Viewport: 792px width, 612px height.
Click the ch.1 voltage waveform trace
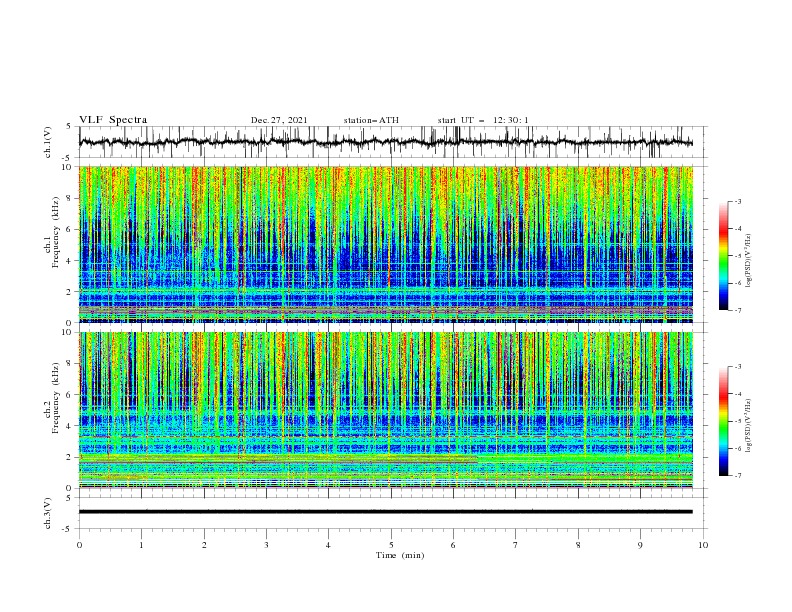click(x=386, y=142)
